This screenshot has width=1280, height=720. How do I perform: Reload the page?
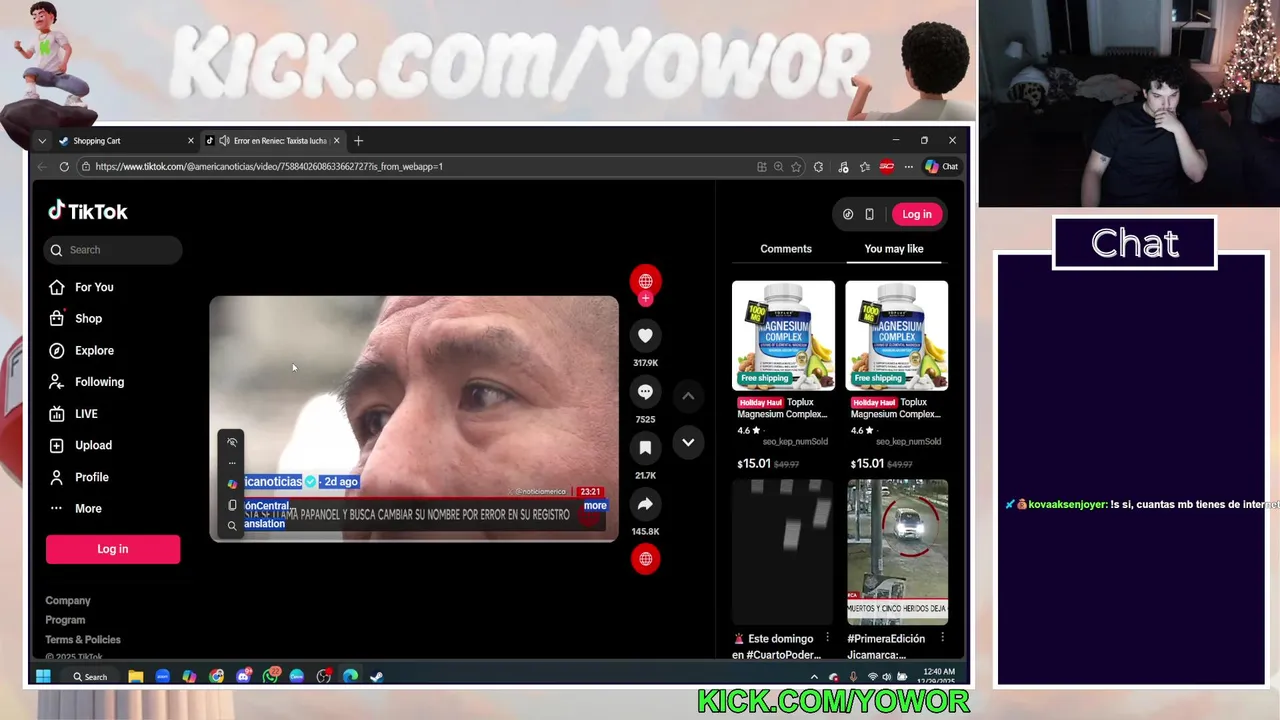tap(64, 167)
